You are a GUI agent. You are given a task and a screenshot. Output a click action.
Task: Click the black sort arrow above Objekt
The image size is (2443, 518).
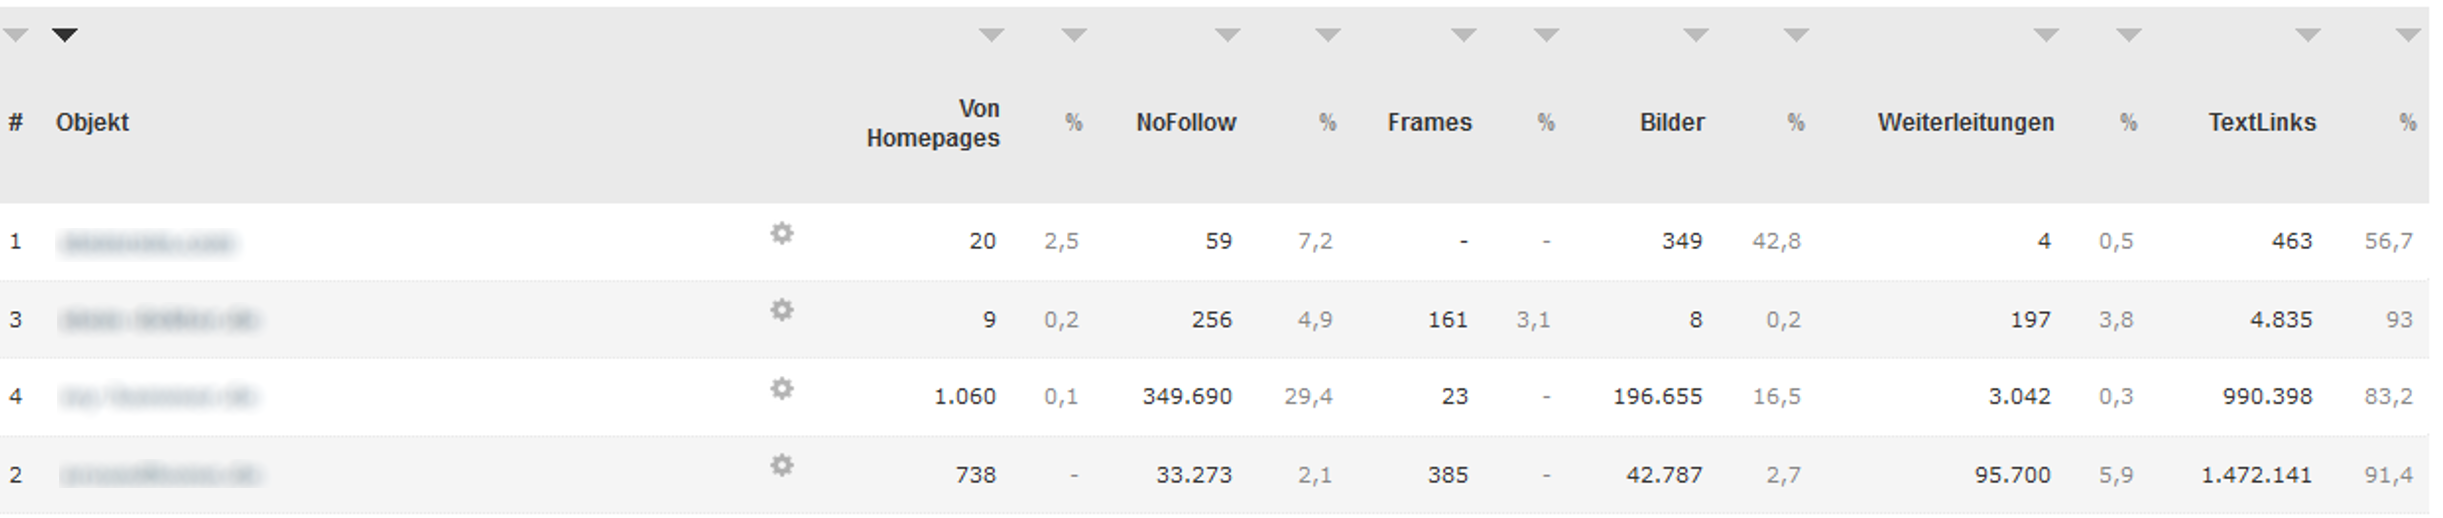pyautogui.click(x=65, y=35)
